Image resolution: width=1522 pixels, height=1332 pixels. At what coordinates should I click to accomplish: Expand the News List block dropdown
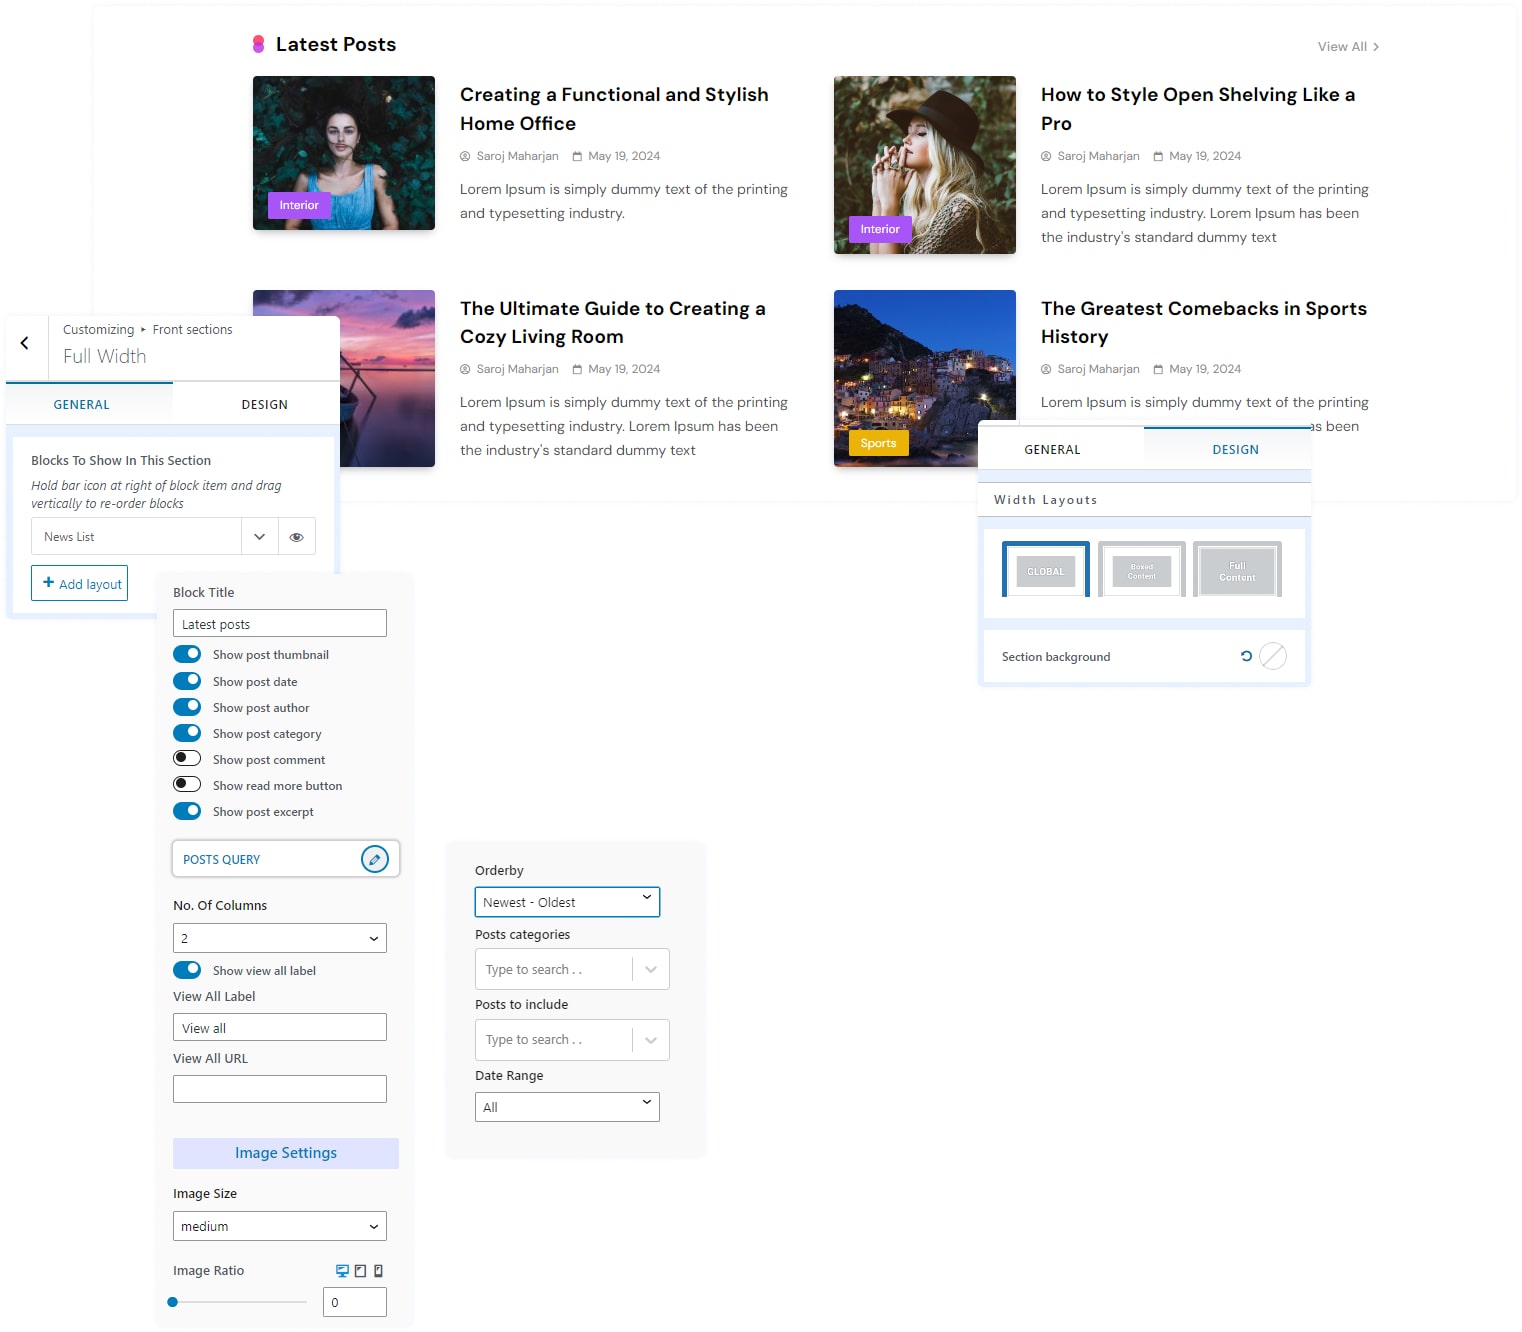[x=259, y=537]
